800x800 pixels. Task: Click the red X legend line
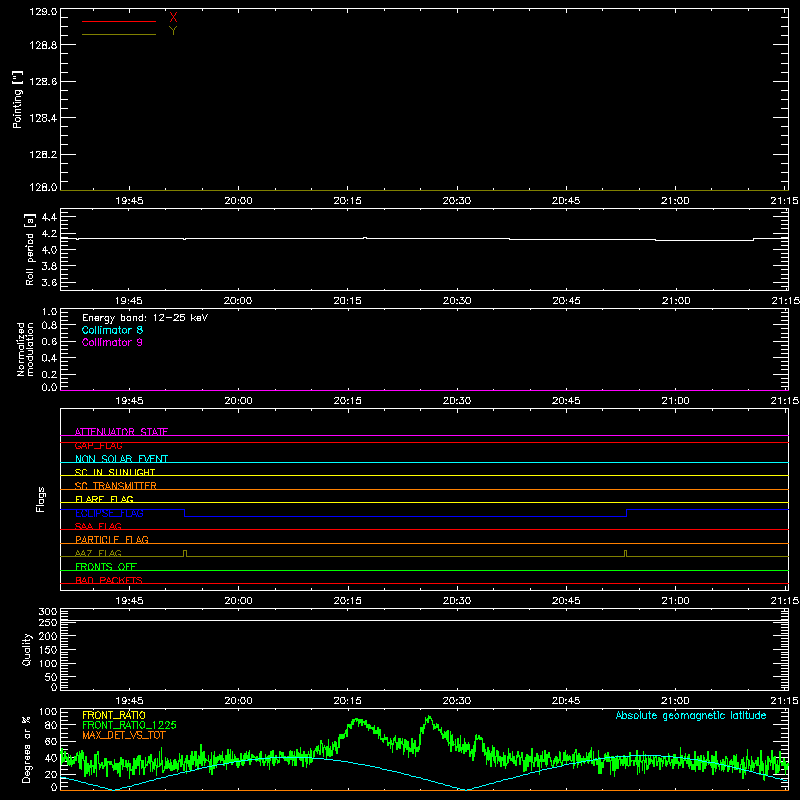tap(119, 21)
